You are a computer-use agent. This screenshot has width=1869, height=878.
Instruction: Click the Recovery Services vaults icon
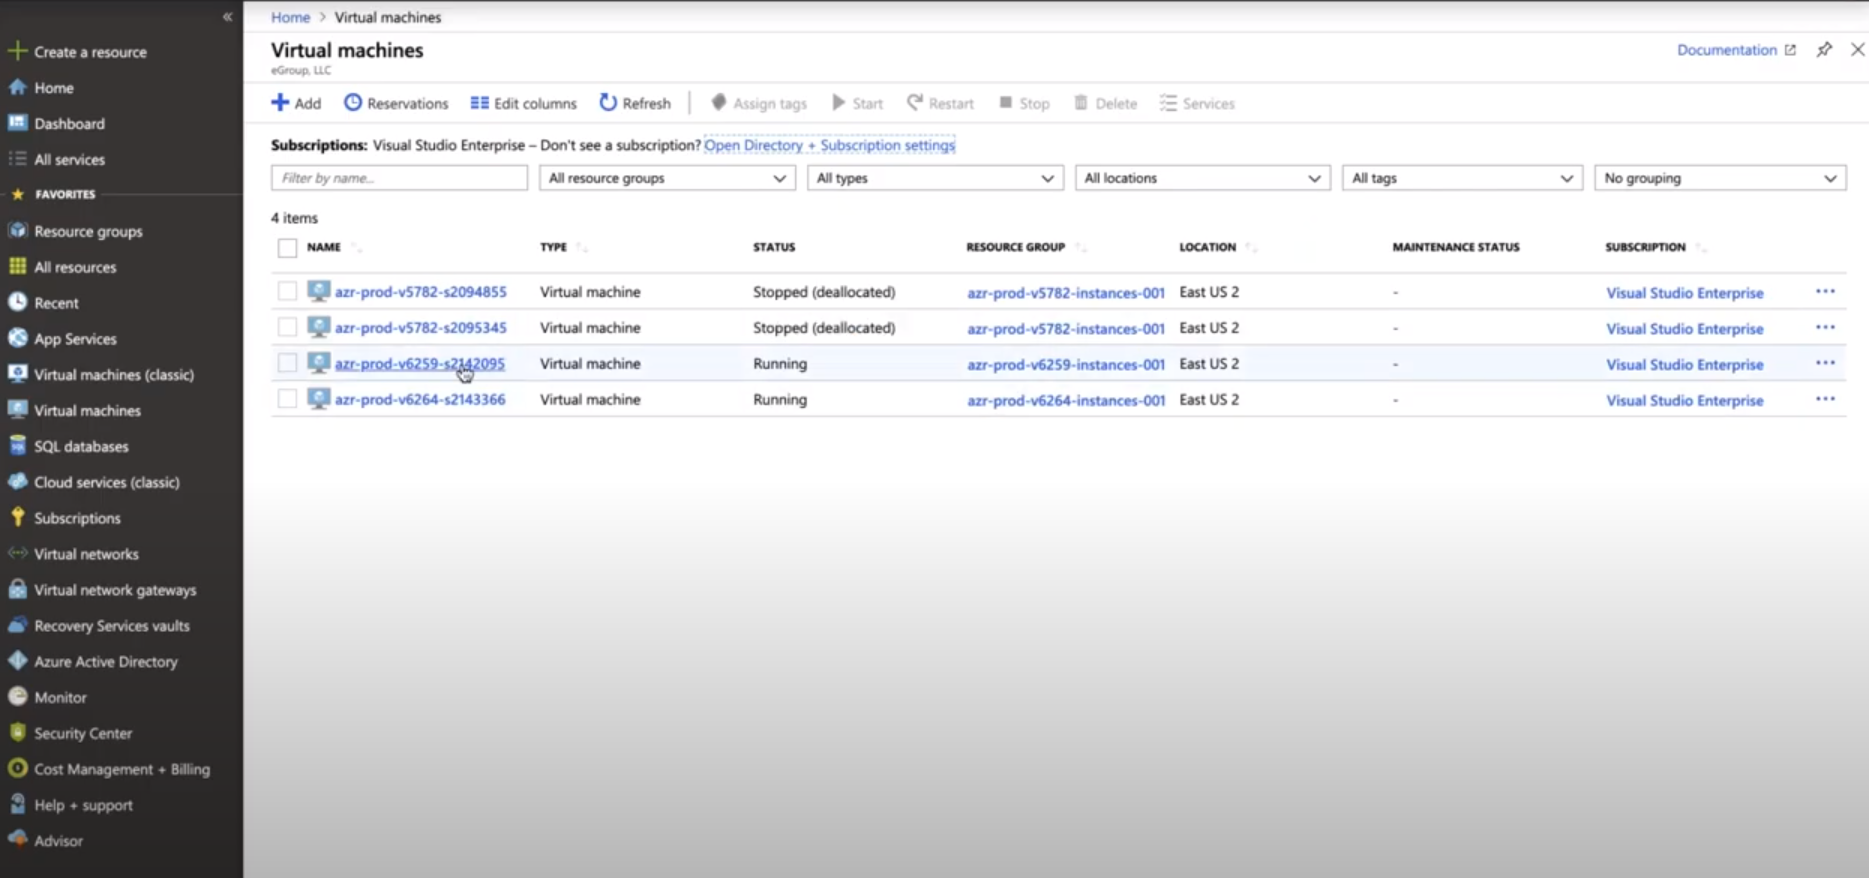pos(17,625)
